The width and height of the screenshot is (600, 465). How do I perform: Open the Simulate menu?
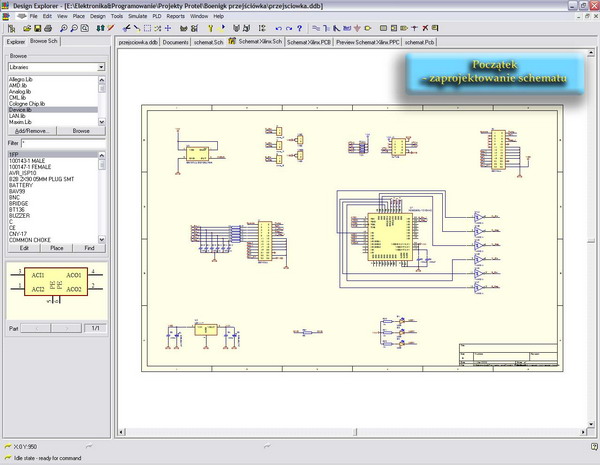click(x=138, y=16)
